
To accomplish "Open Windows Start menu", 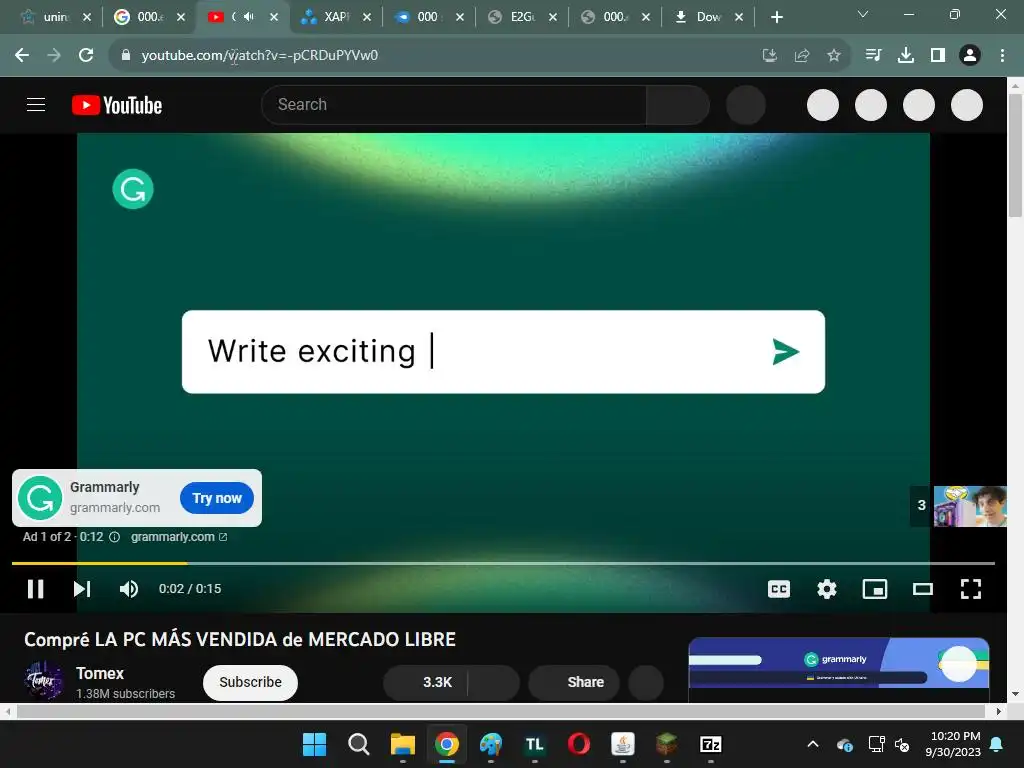I will pyautogui.click(x=314, y=744).
